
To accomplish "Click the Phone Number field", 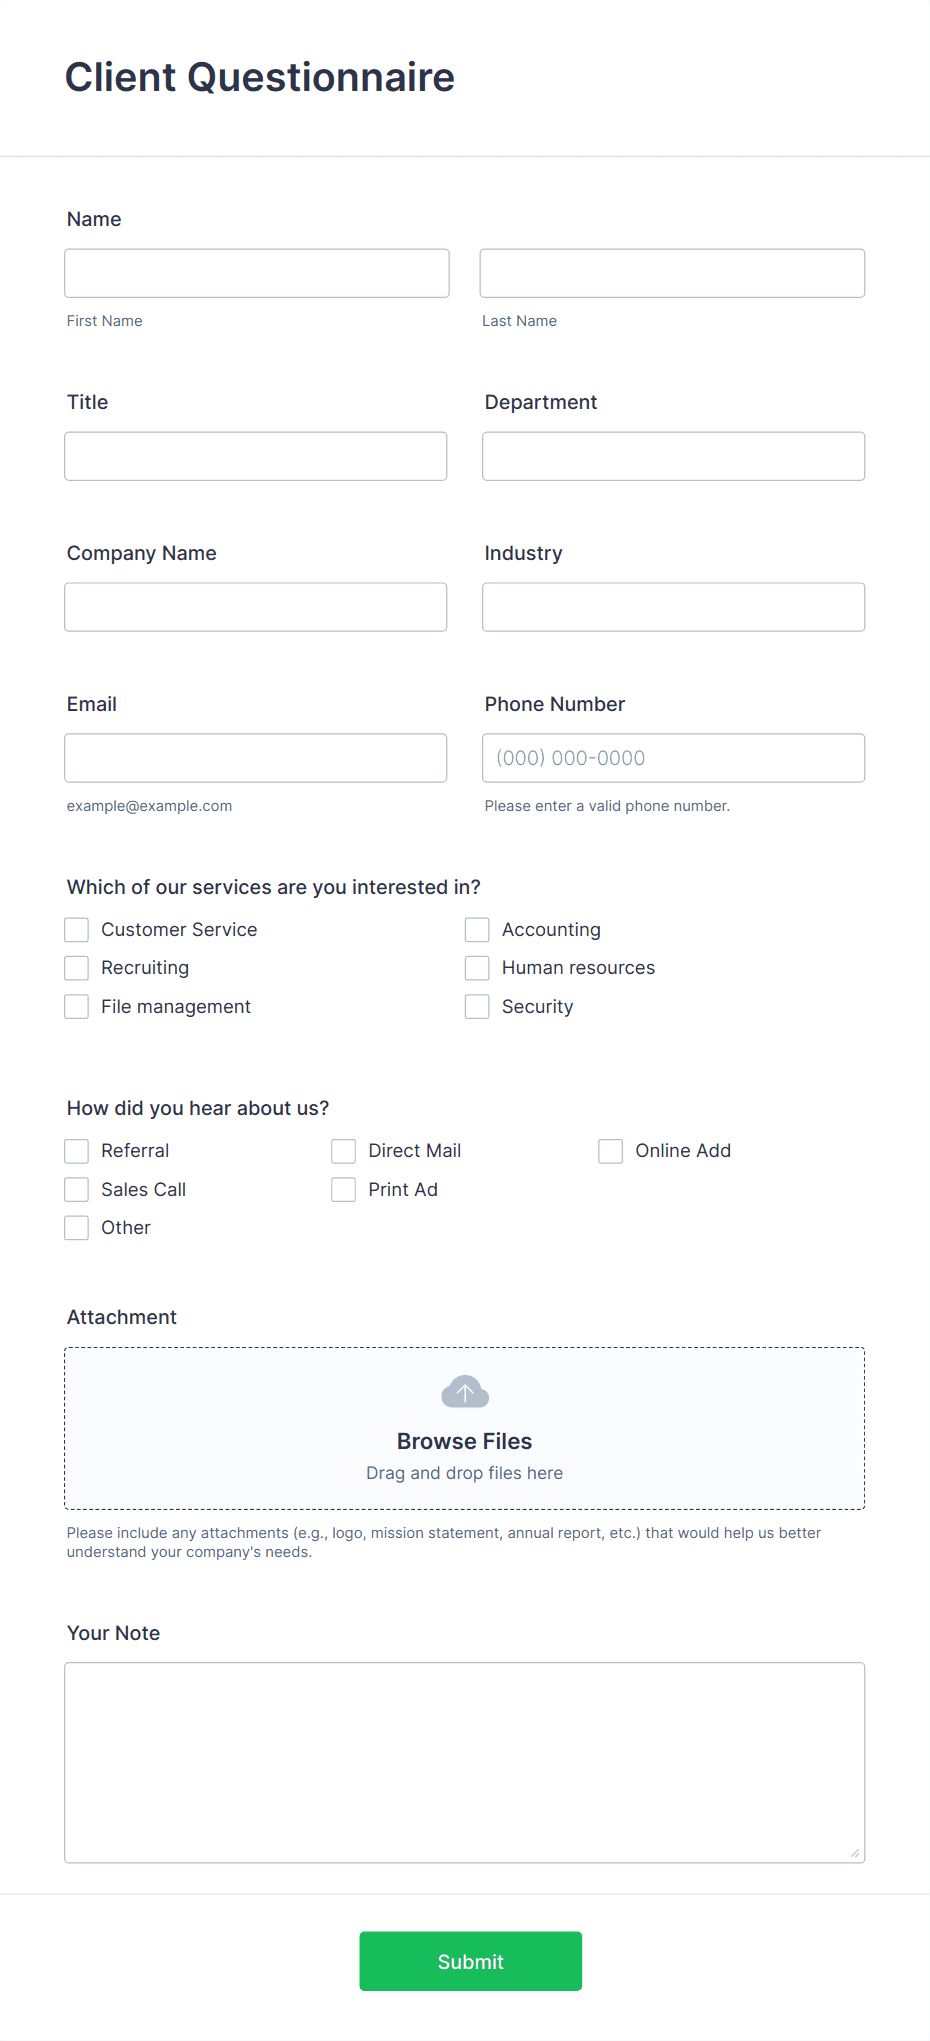I will pyautogui.click(x=672, y=757).
